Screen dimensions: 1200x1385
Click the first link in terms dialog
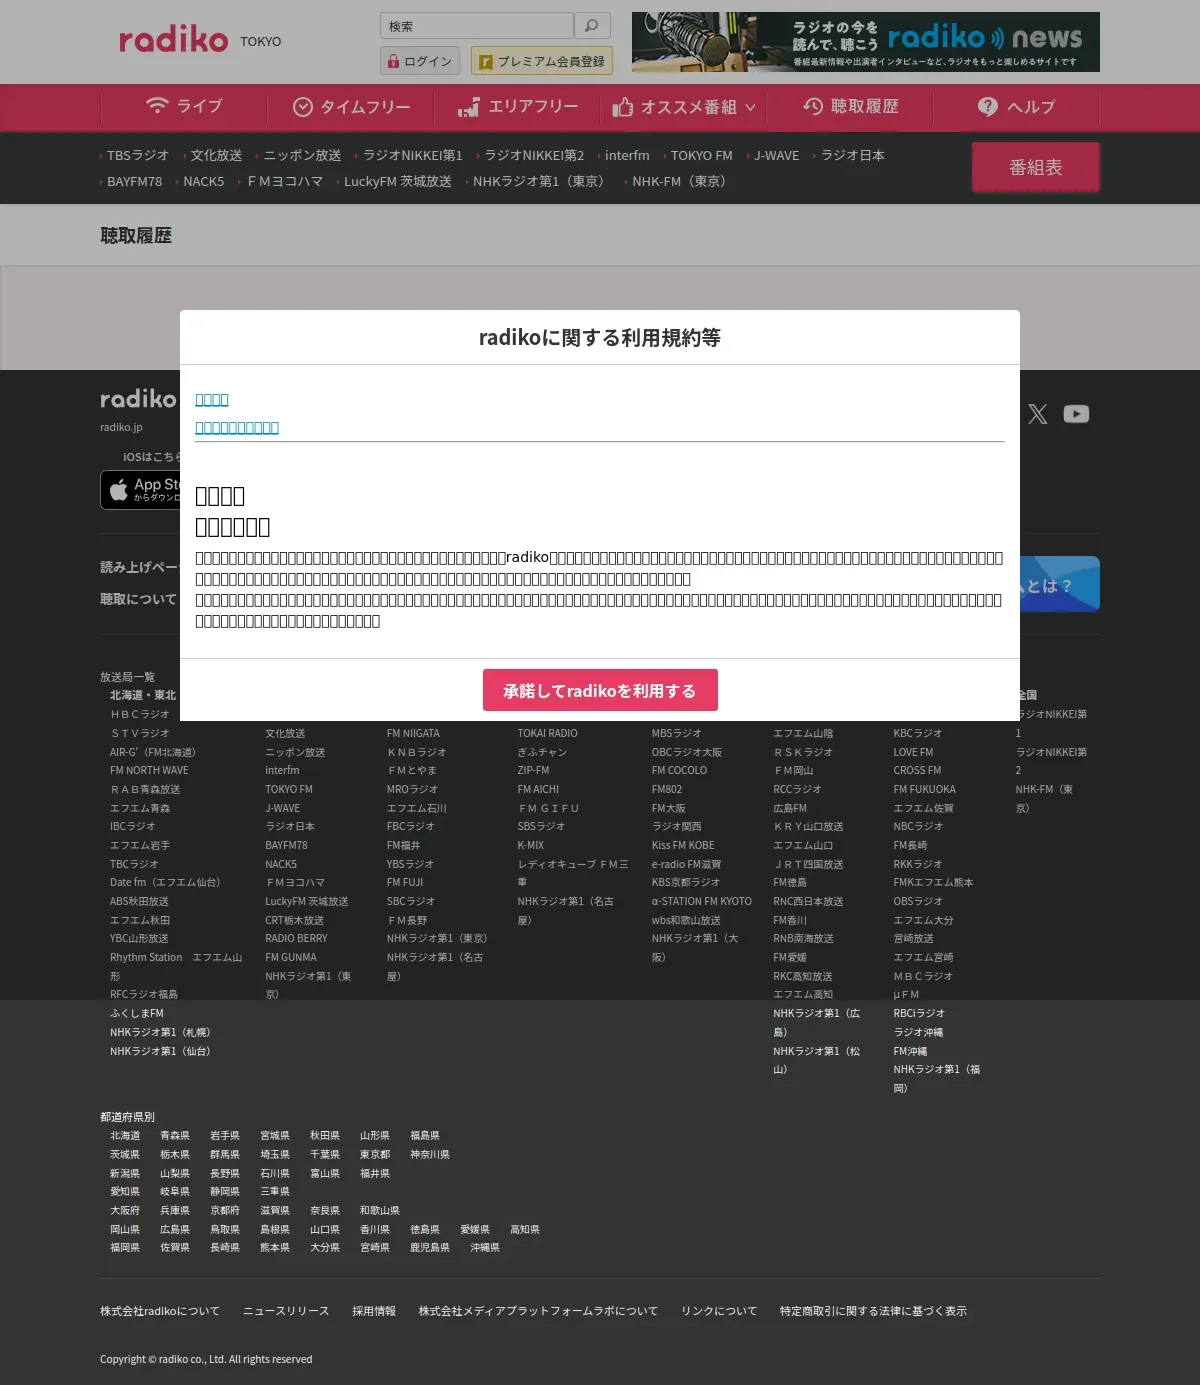[x=212, y=400]
